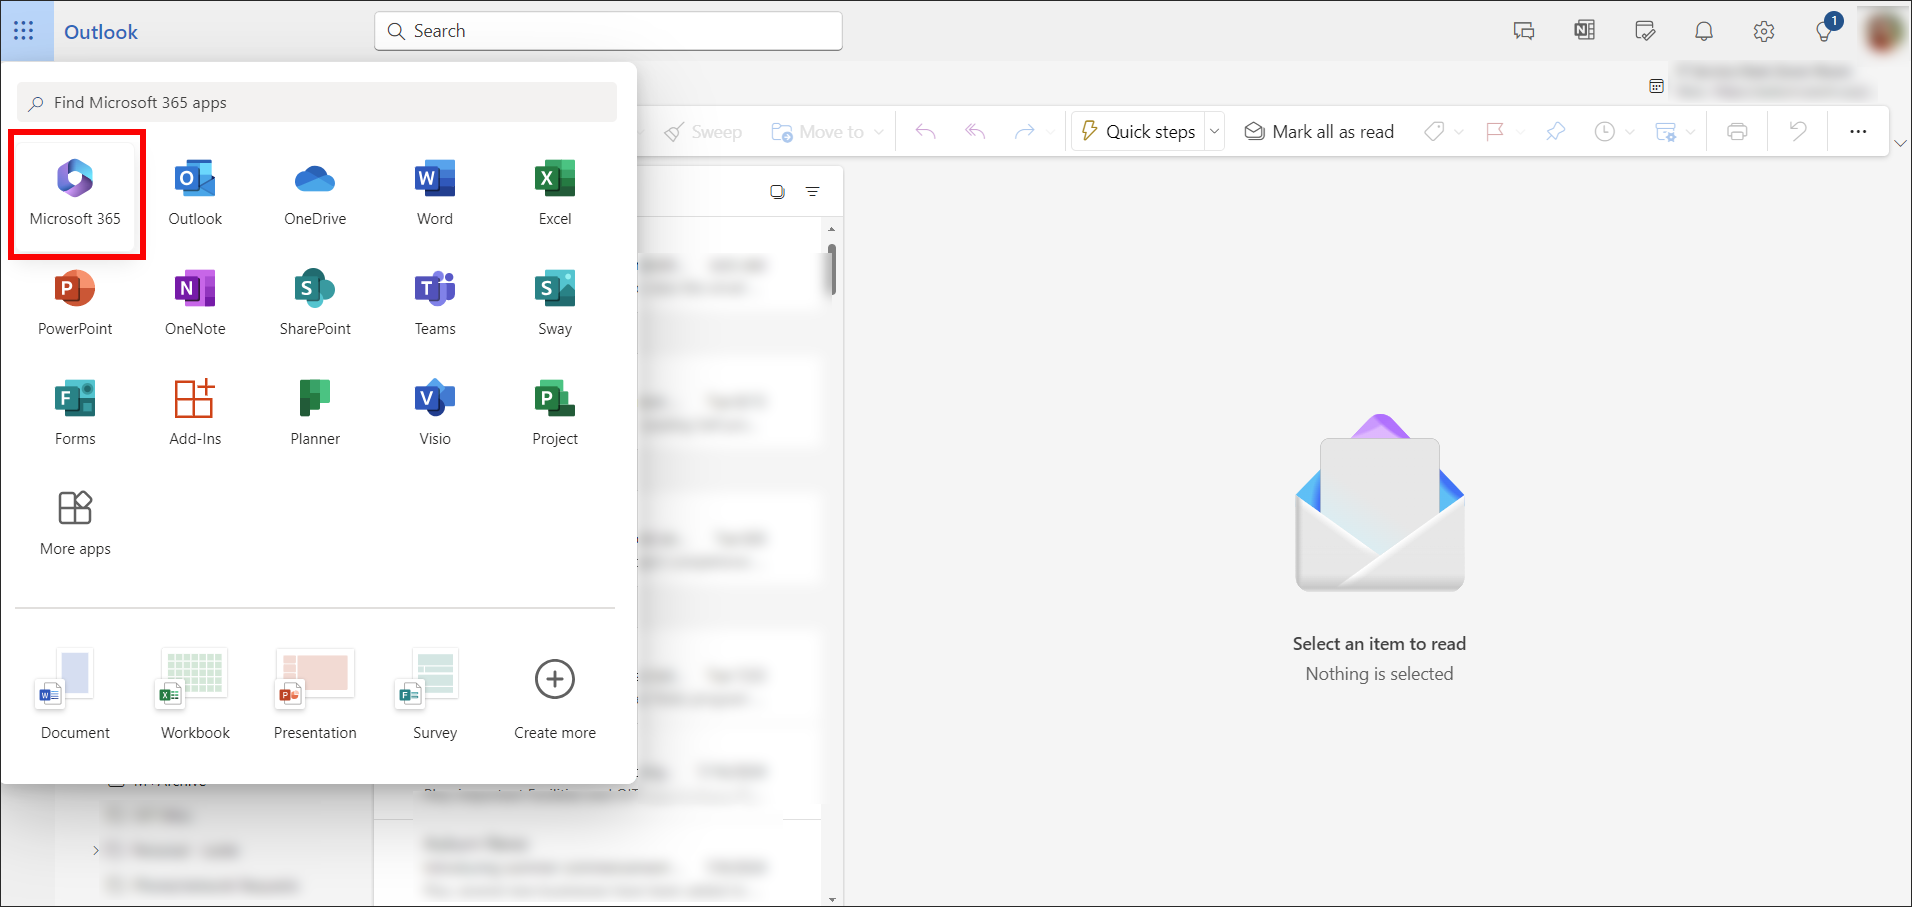Open SharePoint app

pyautogui.click(x=315, y=303)
